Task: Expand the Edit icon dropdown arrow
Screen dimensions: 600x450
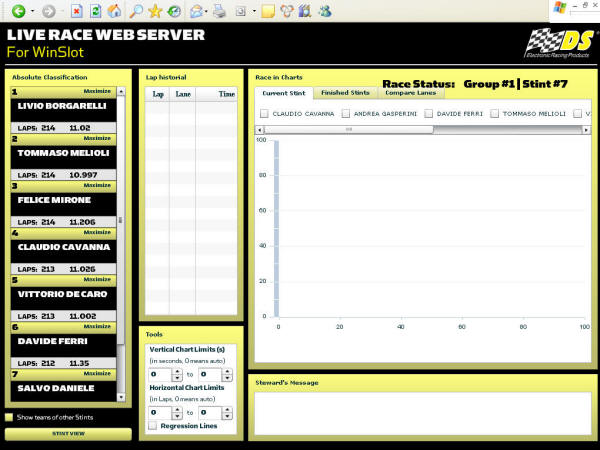Action: click(x=254, y=11)
